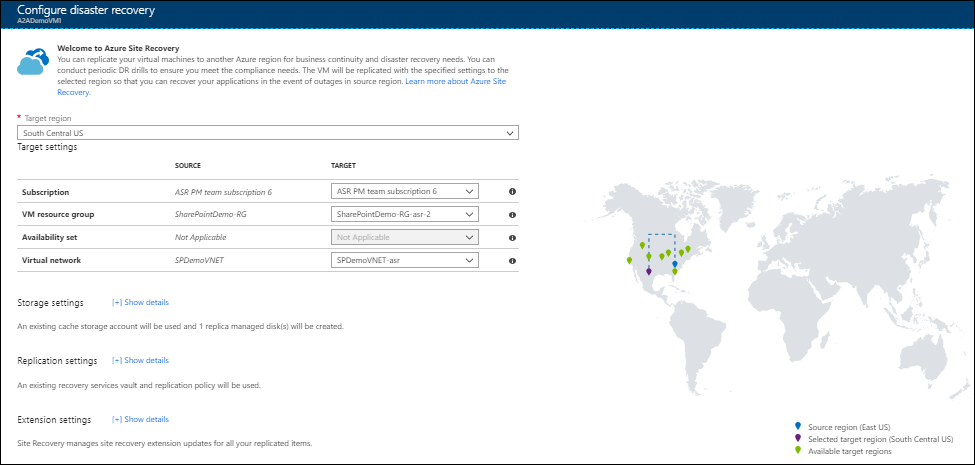The height and width of the screenshot is (465, 975).
Task: Click the info icon for VM resource group
Action: [512, 214]
